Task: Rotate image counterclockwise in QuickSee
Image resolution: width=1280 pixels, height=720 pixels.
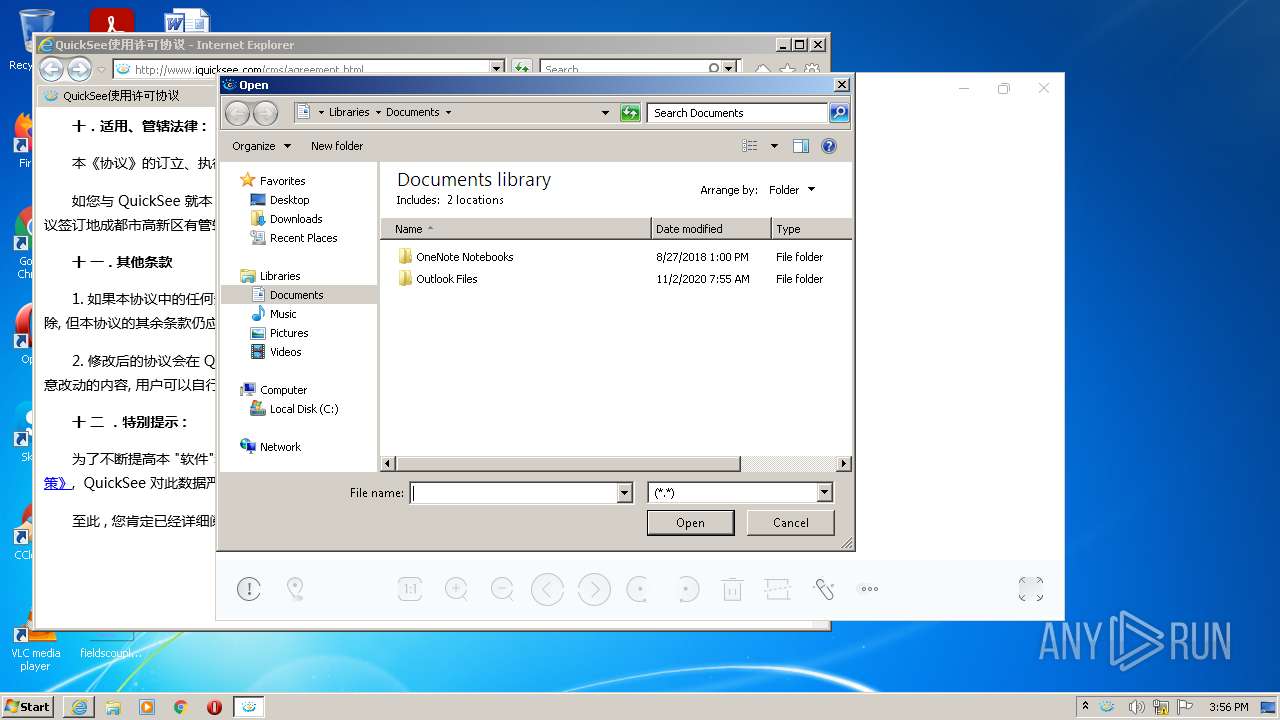Action: pos(638,589)
